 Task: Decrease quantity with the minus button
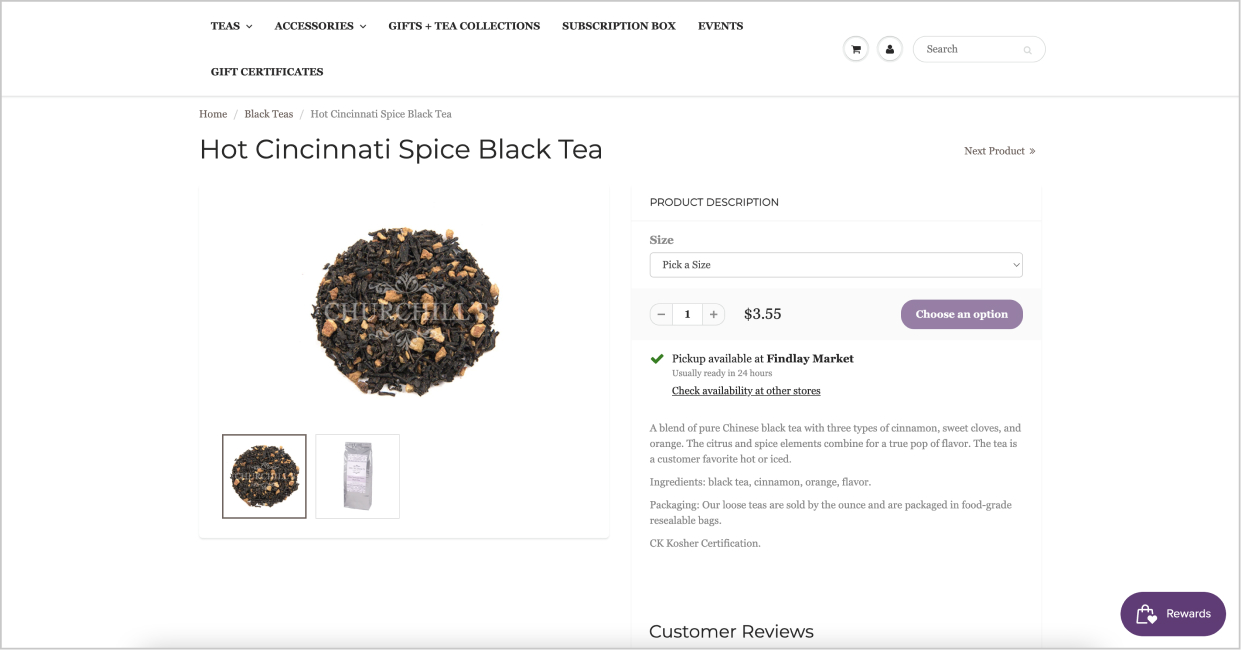click(x=661, y=314)
